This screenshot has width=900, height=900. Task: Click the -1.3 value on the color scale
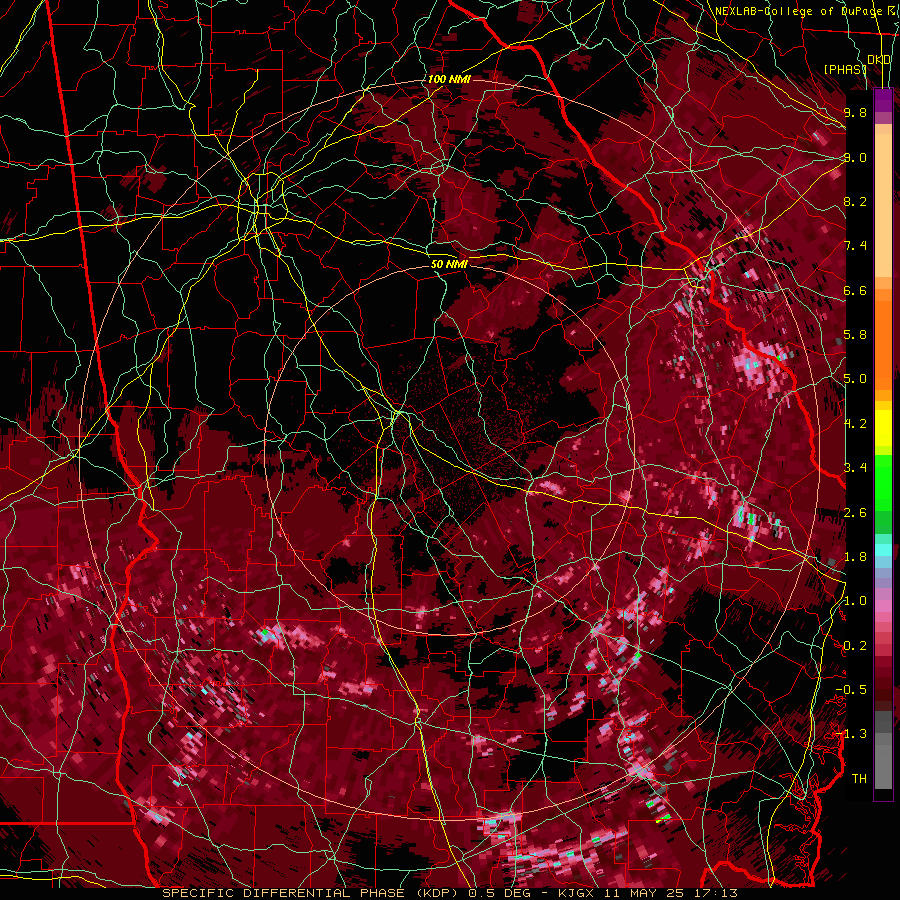click(x=851, y=734)
